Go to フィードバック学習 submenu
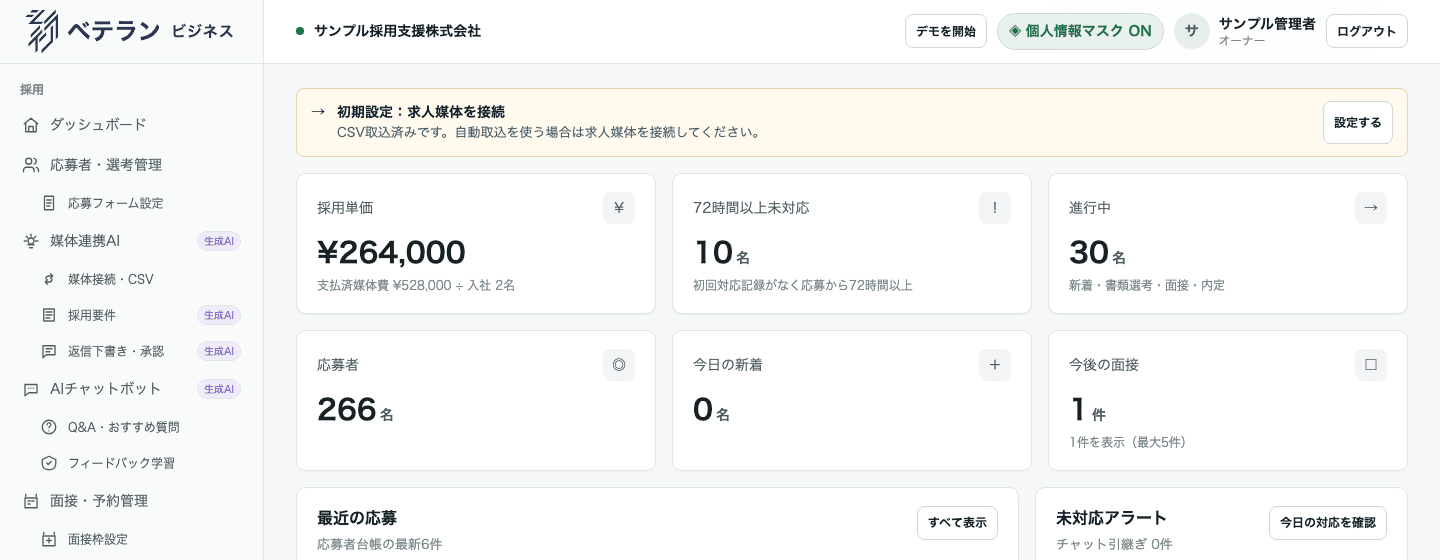 tap(141, 463)
